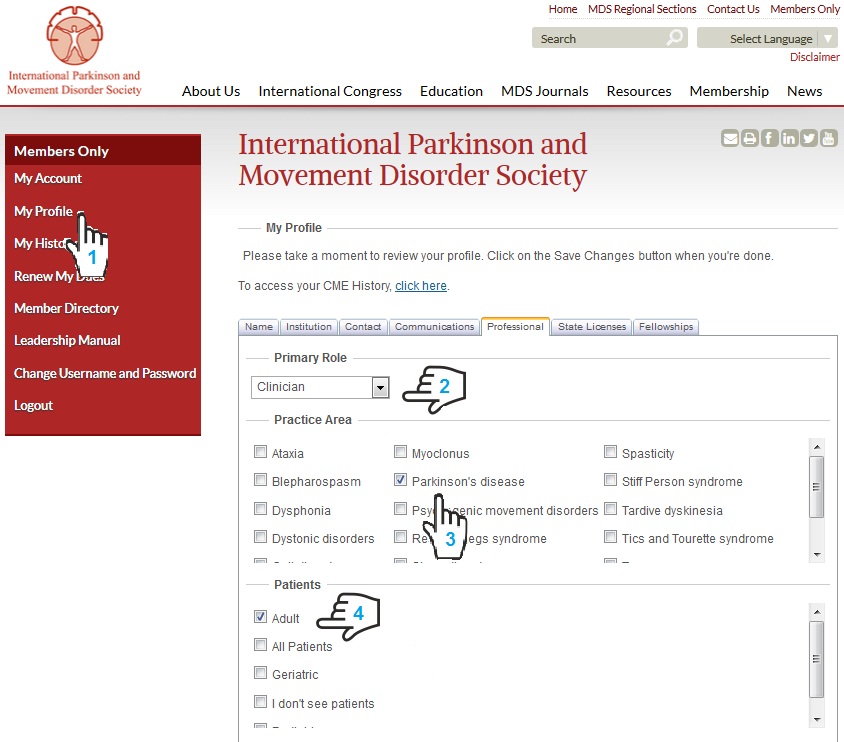
Task: Click the print page icon
Action: pyautogui.click(x=749, y=138)
